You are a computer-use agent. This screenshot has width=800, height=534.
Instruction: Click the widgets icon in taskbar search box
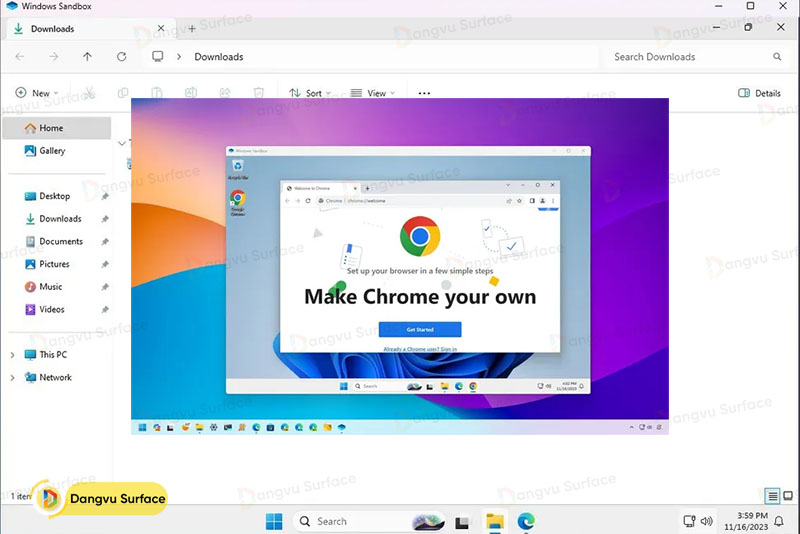click(x=428, y=521)
